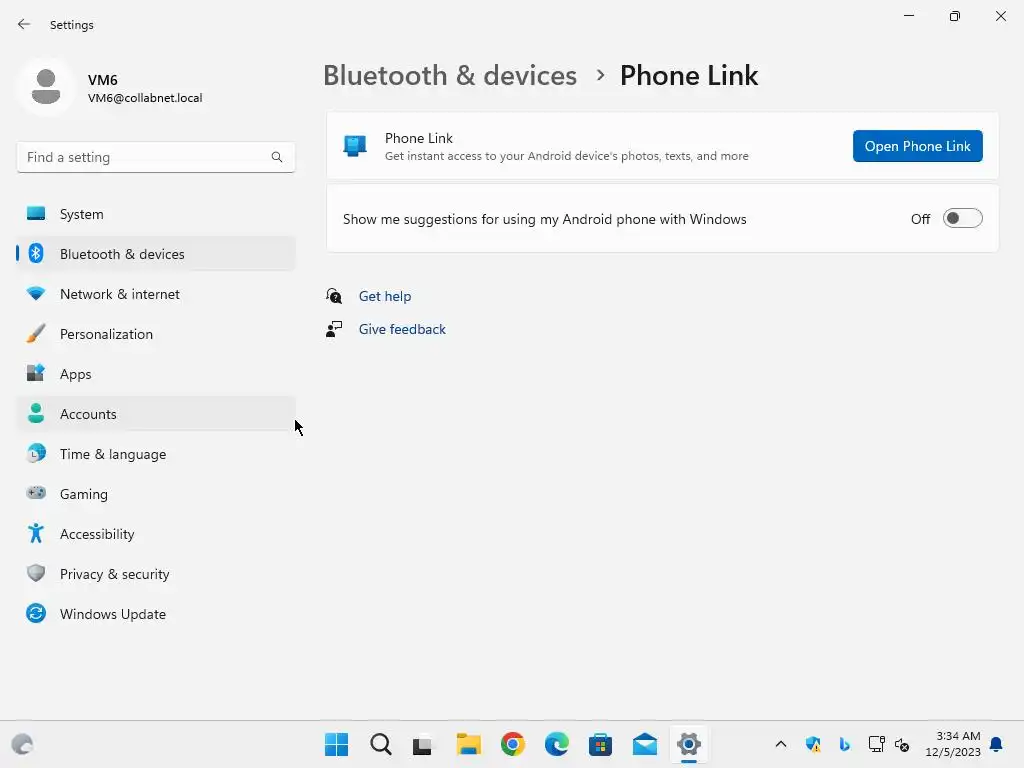The width and height of the screenshot is (1024, 768).
Task: Click the Get help link
Action: 385,296
